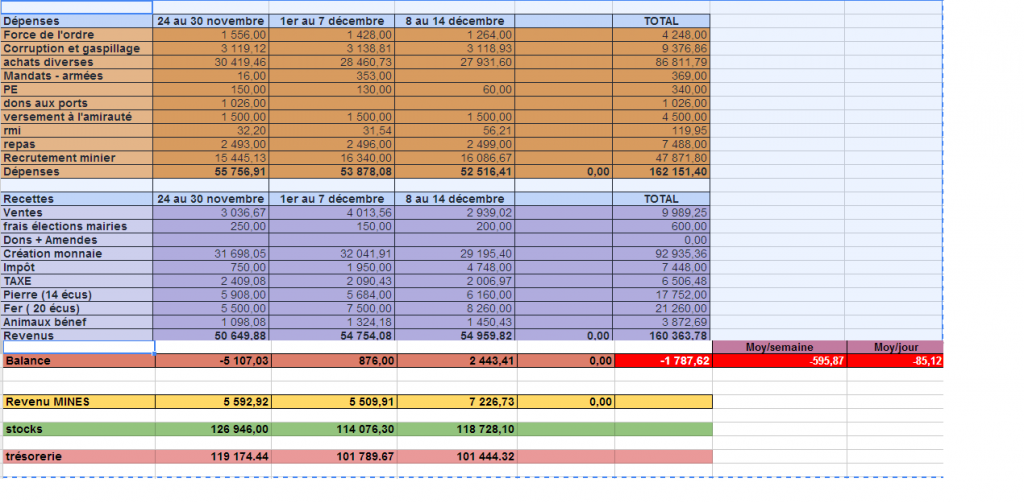This screenshot has height=503, width=1024.
Task: Select the 'dons aux ports' cell
Action: (x=77, y=103)
